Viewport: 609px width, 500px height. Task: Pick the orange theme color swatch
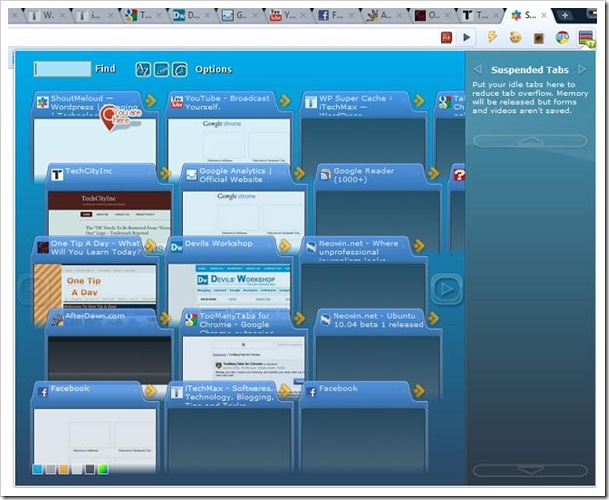pos(64,469)
